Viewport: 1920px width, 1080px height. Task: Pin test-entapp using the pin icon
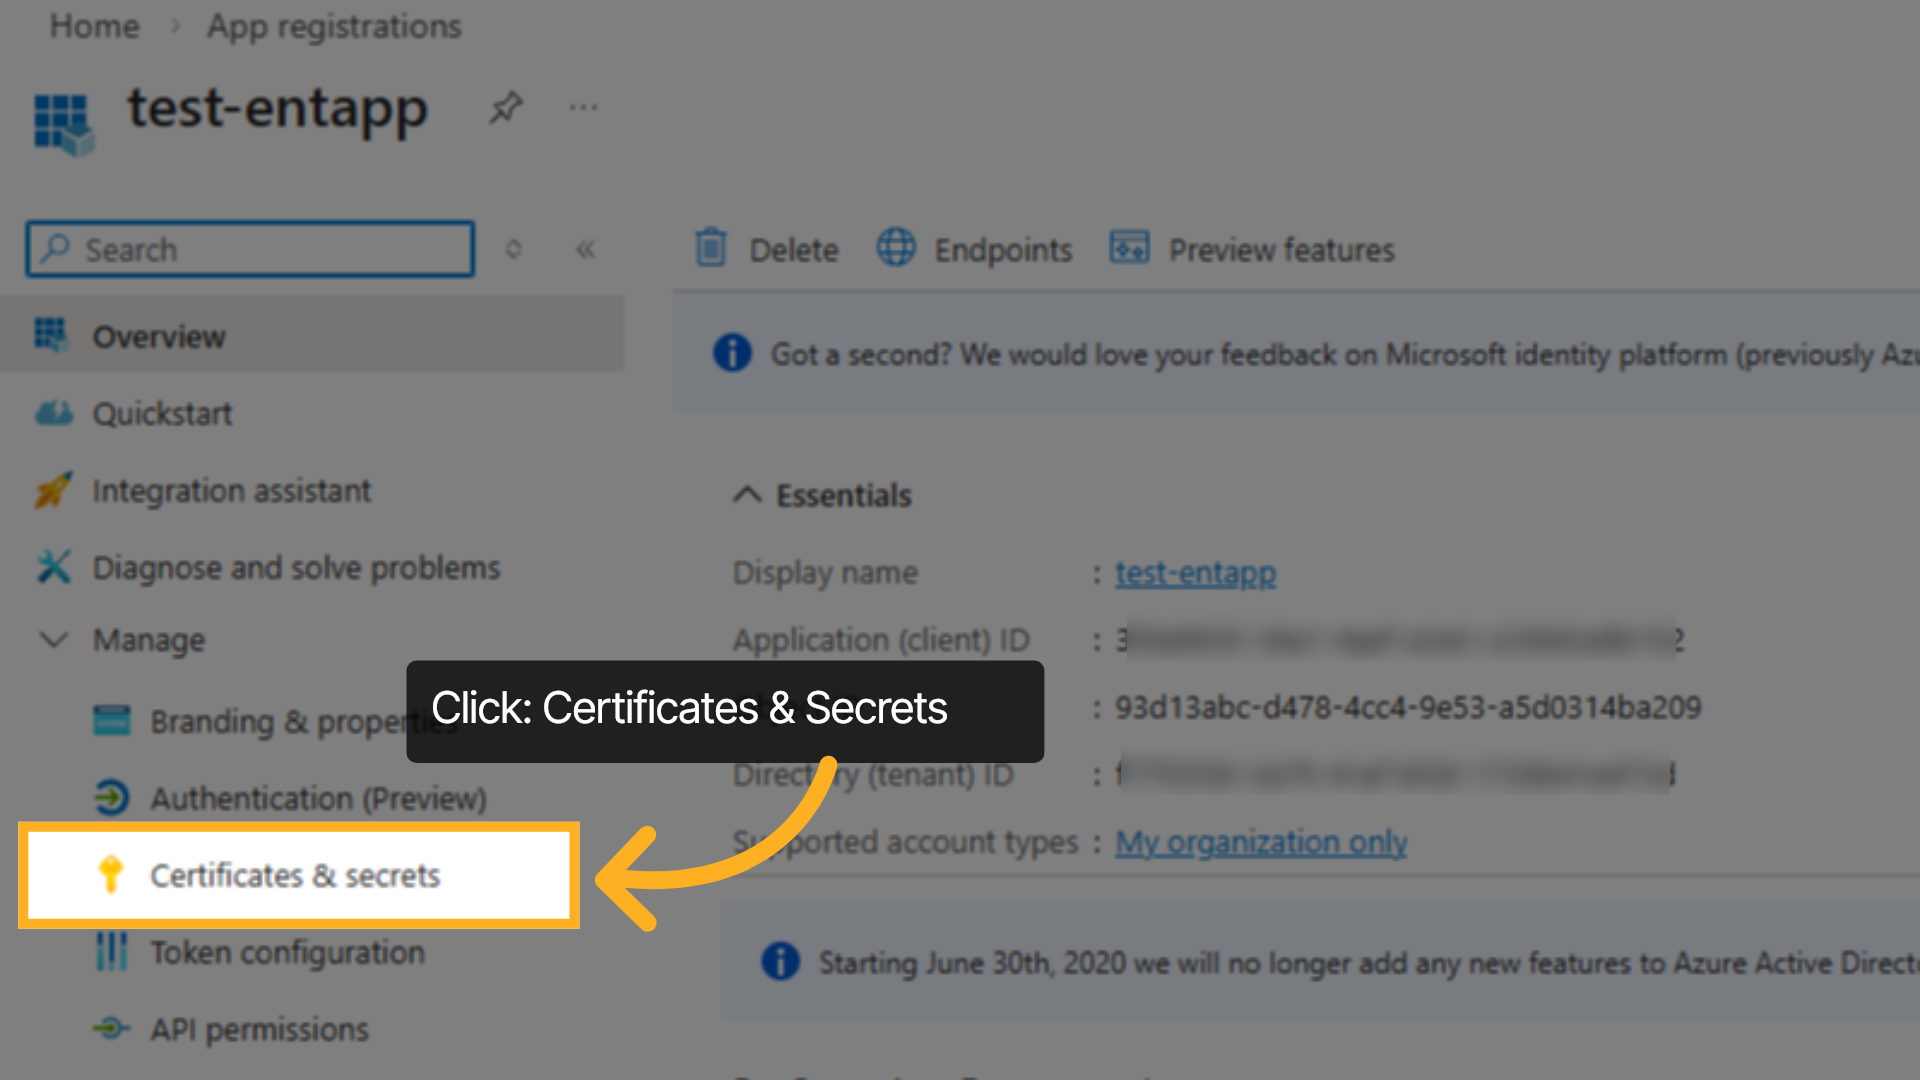[505, 107]
